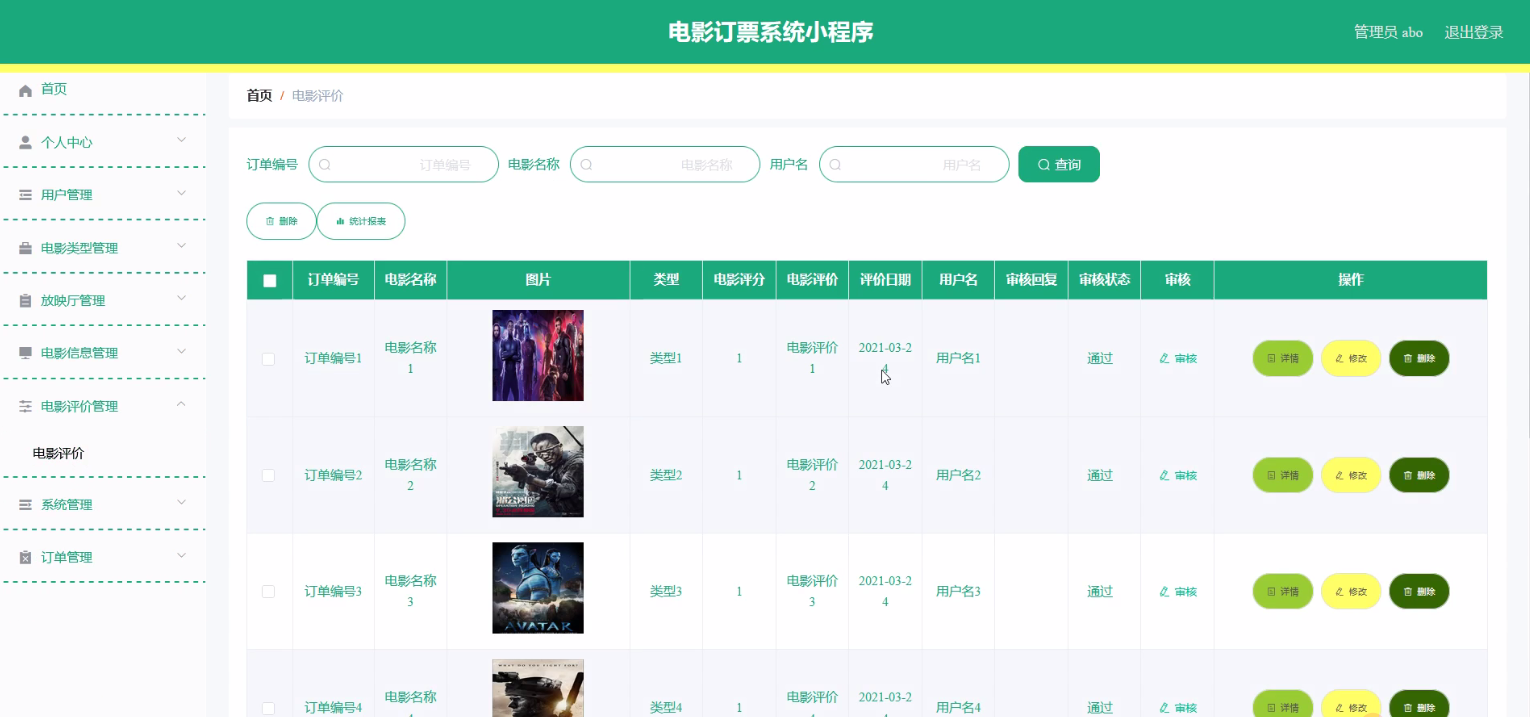
Task: Click the pencil 审核 icon for 订单编号3
Action: click(1164, 591)
